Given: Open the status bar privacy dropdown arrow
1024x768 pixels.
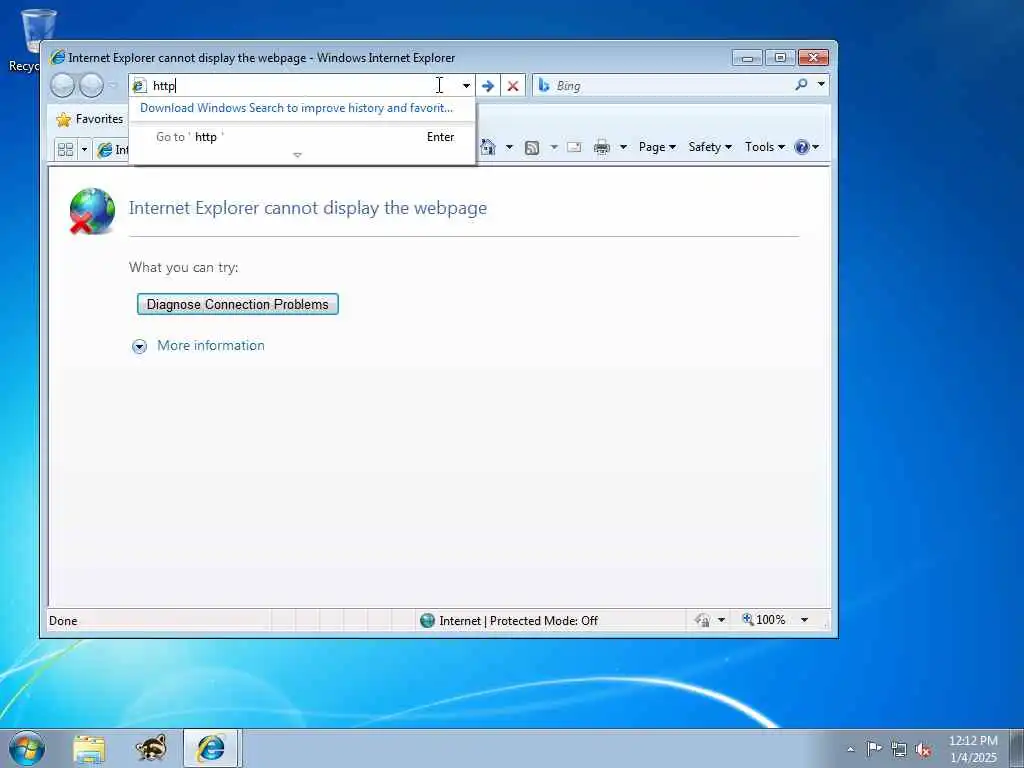Looking at the screenshot, I should pyautogui.click(x=722, y=620).
